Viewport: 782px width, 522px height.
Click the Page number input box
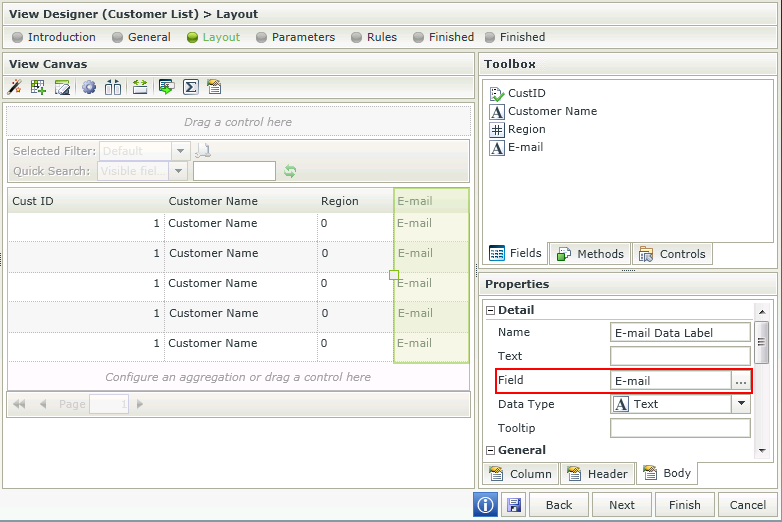click(x=109, y=404)
